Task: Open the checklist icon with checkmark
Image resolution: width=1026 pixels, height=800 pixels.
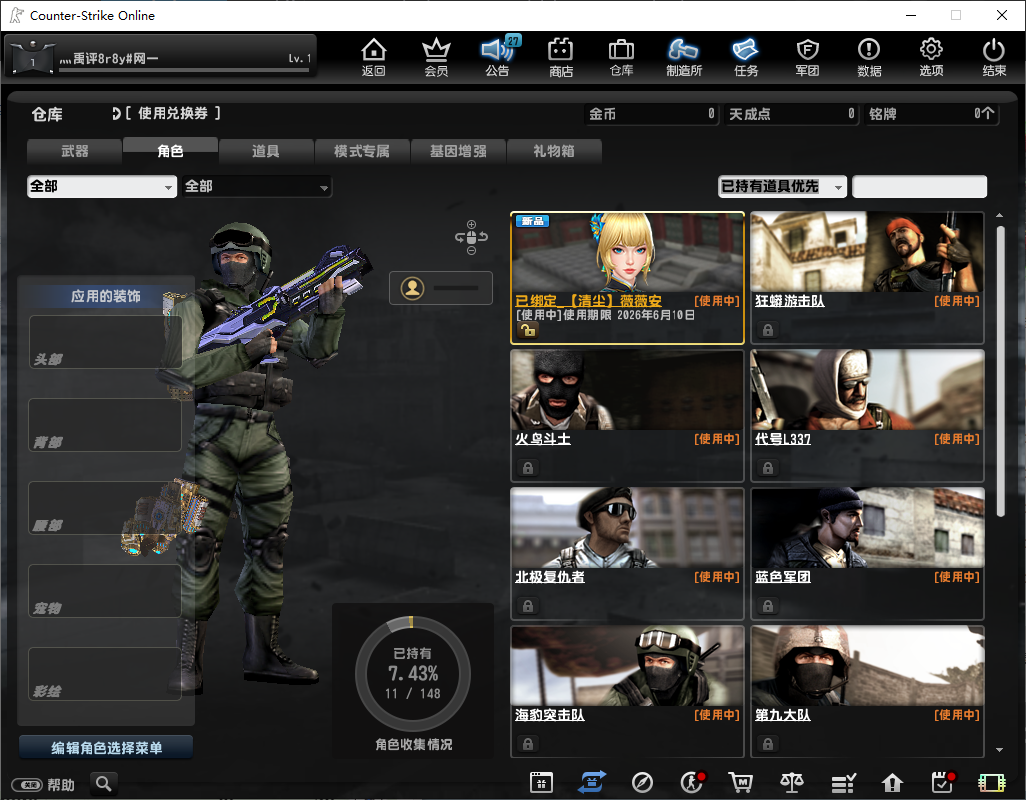Action: (843, 782)
